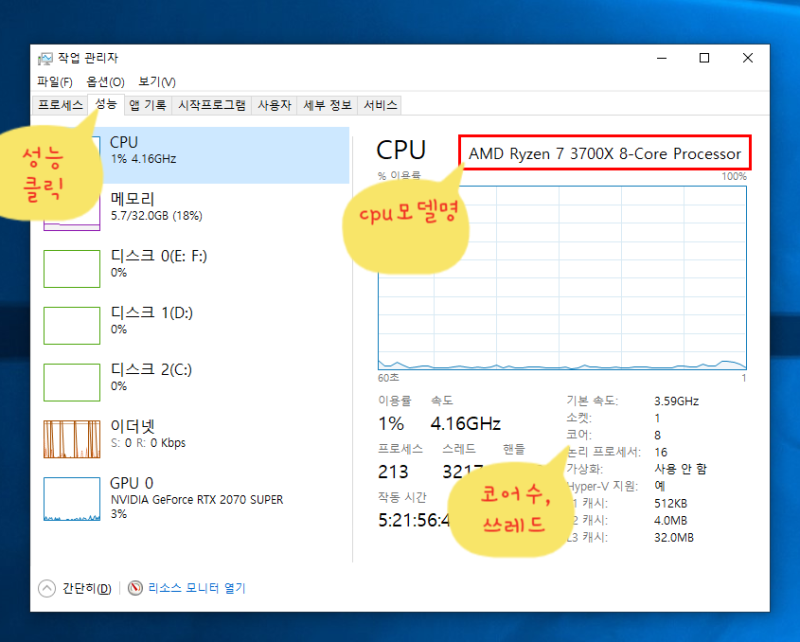The height and width of the screenshot is (642, 800).
Task: Click the 디스크 2 mini graph thumbnail
Action: point(71,382)
